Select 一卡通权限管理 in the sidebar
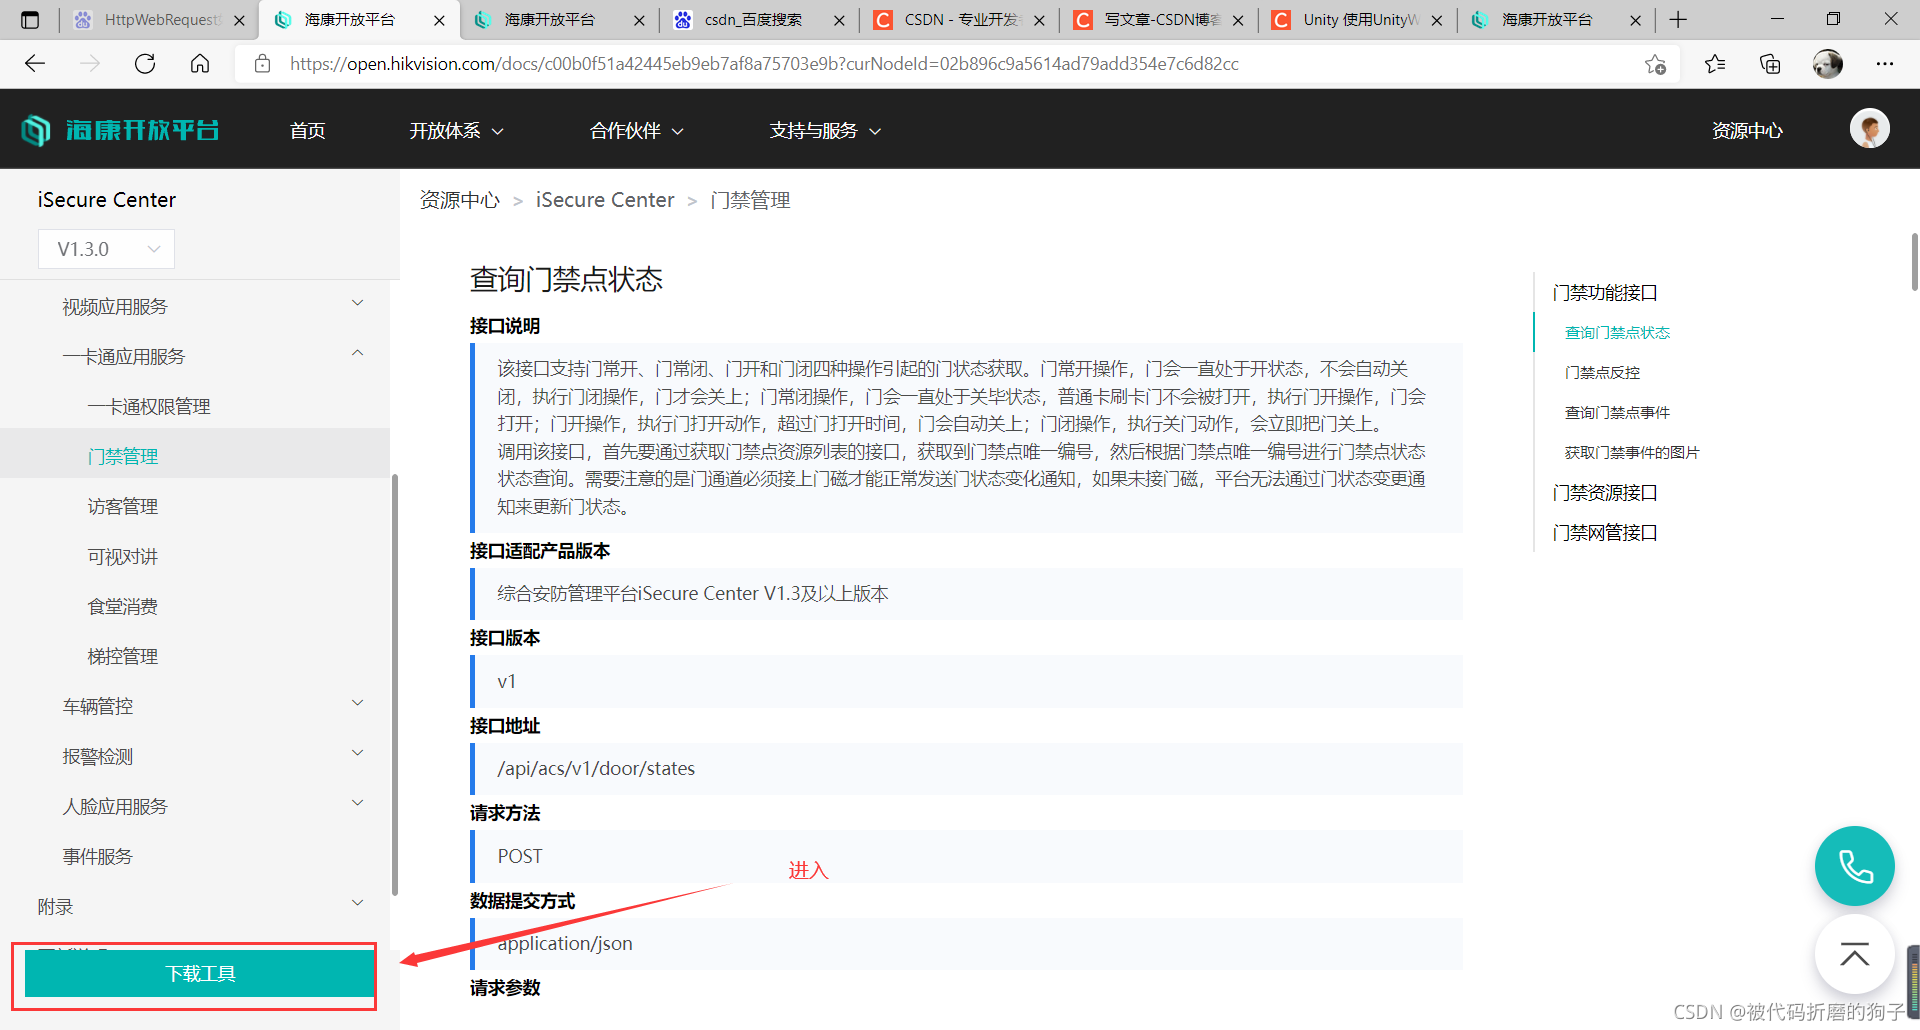 click(149, 407)
